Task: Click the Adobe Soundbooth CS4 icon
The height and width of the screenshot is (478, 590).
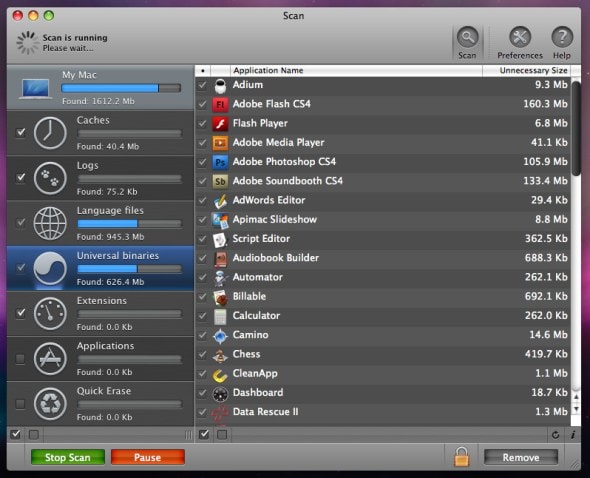Action: click(220, 181)
